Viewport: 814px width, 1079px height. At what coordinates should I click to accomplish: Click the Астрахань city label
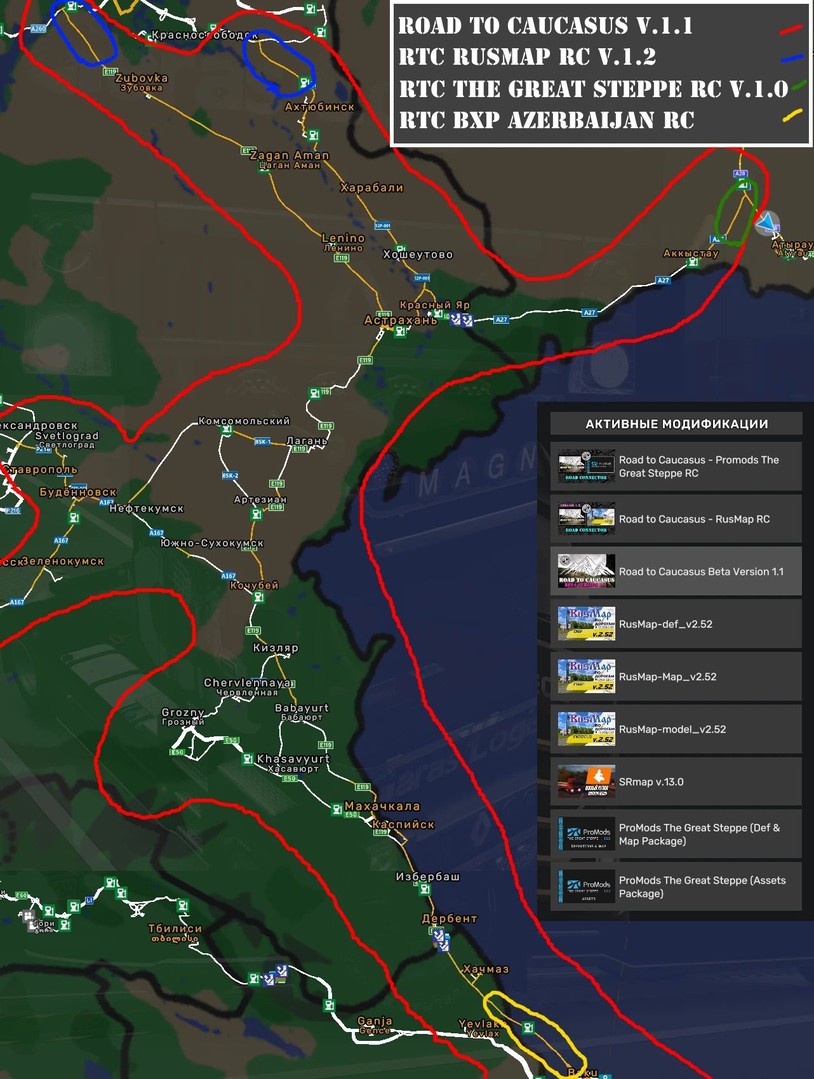[400, 321]
